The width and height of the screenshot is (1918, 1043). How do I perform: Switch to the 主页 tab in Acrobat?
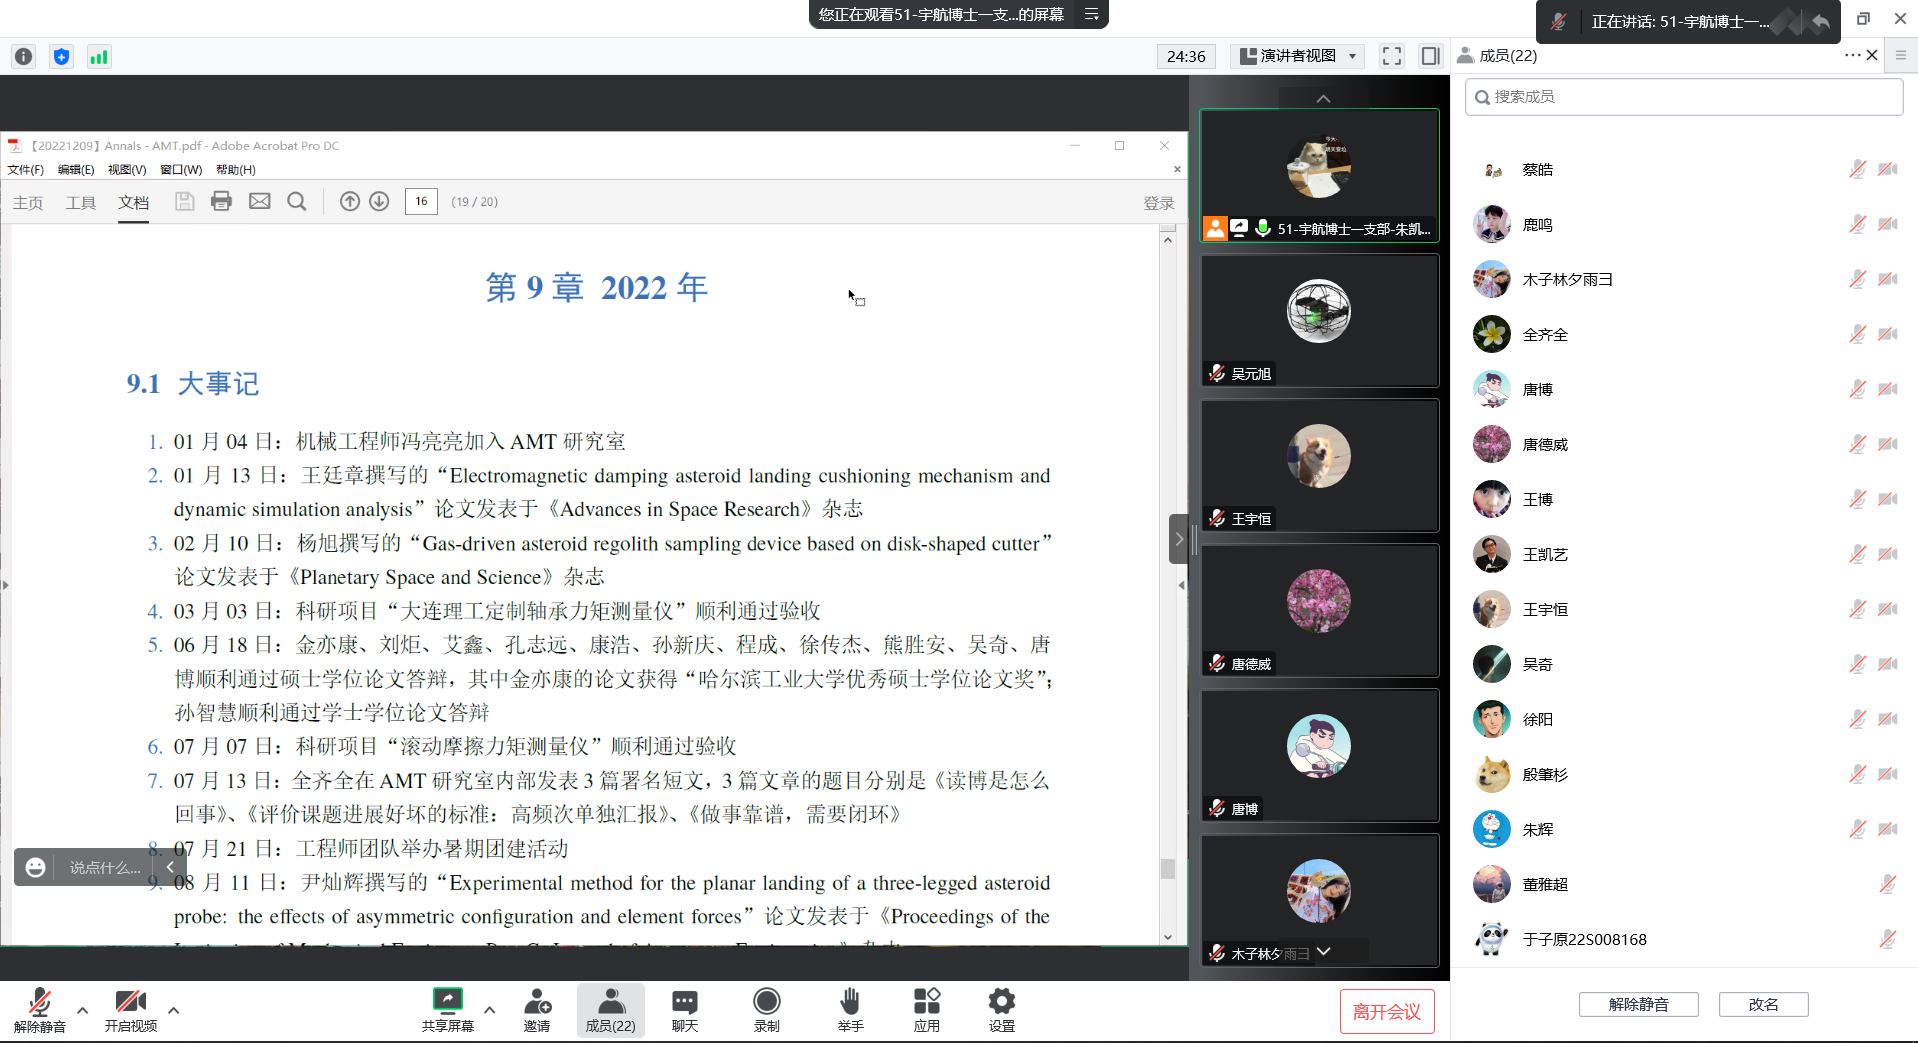(28, 203)
